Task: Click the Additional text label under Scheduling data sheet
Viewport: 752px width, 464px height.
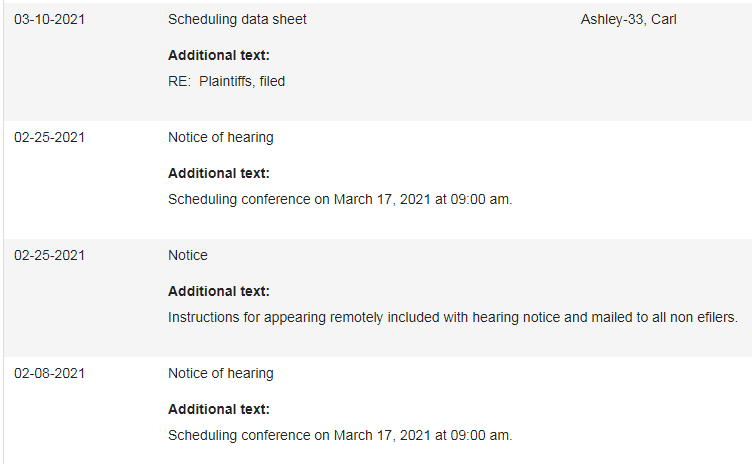Action: click(219, 55)
